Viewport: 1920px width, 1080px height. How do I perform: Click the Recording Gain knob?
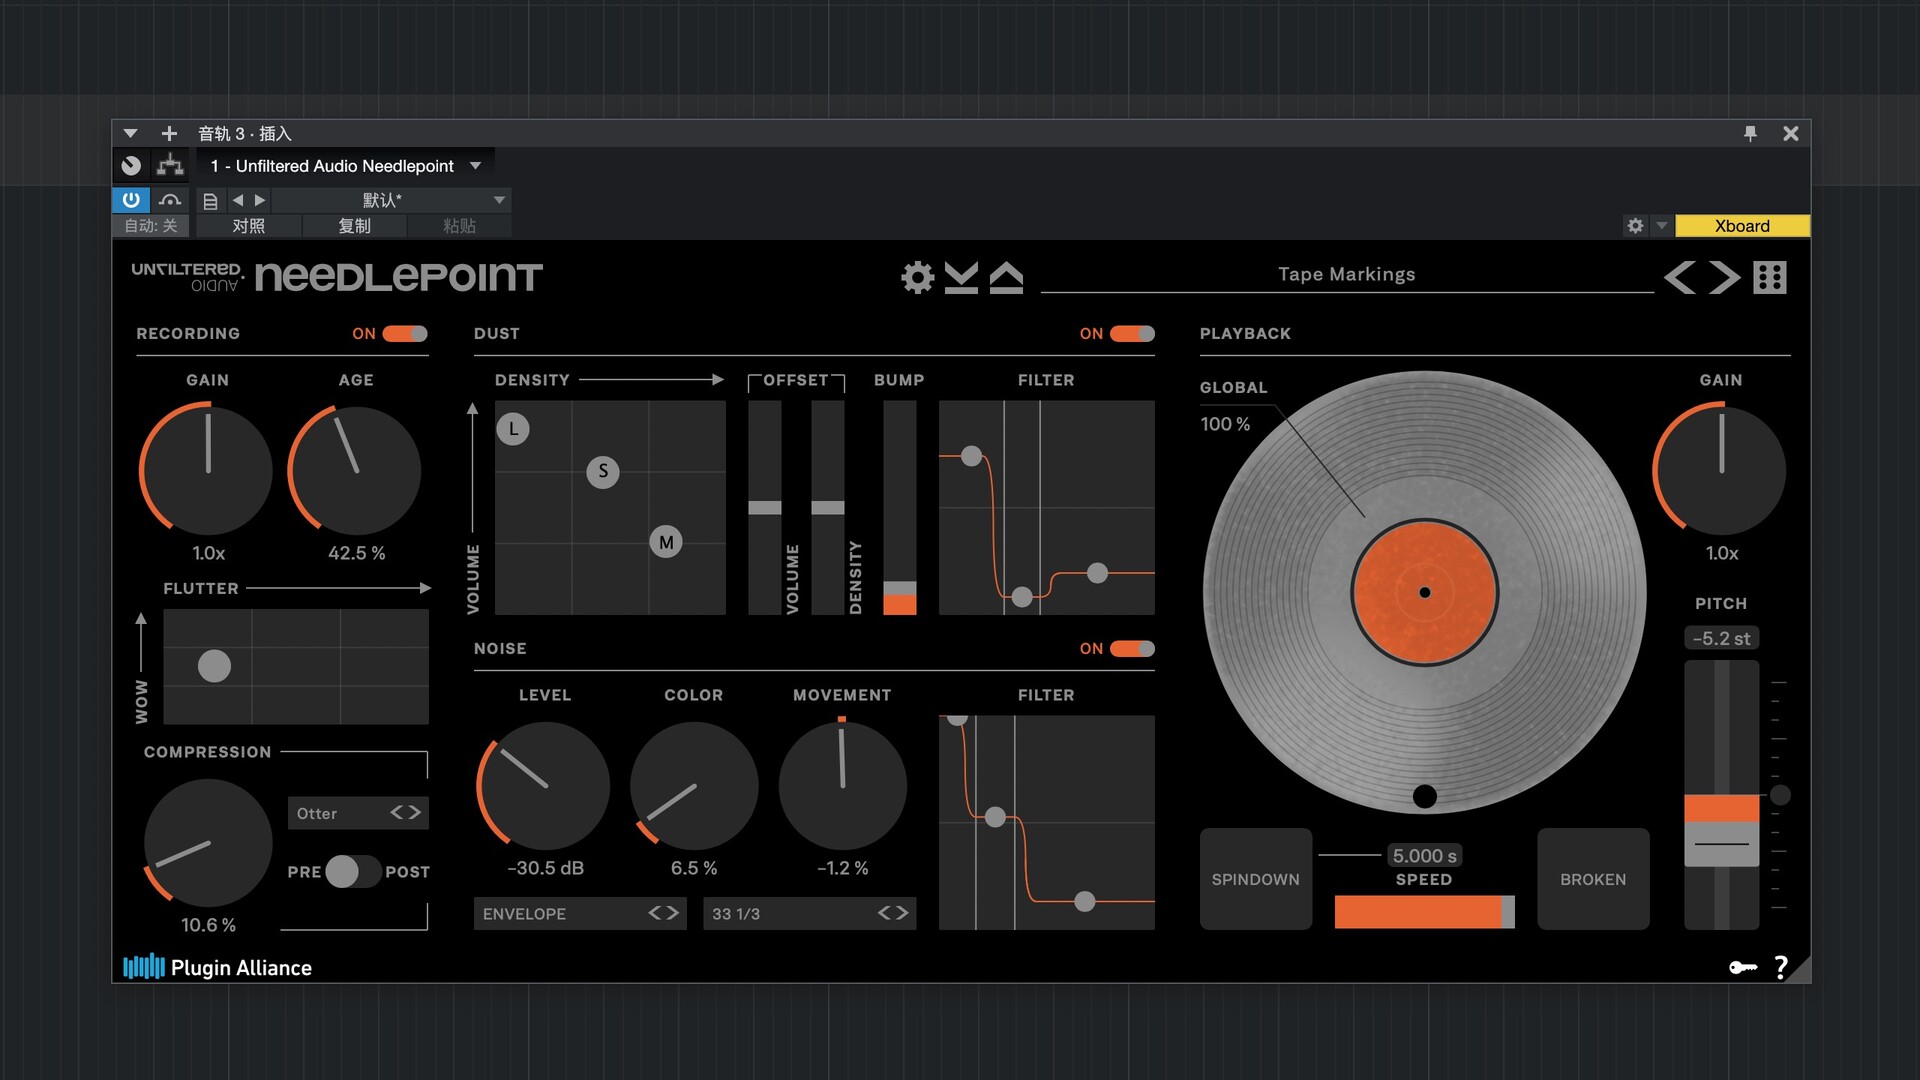207,470
